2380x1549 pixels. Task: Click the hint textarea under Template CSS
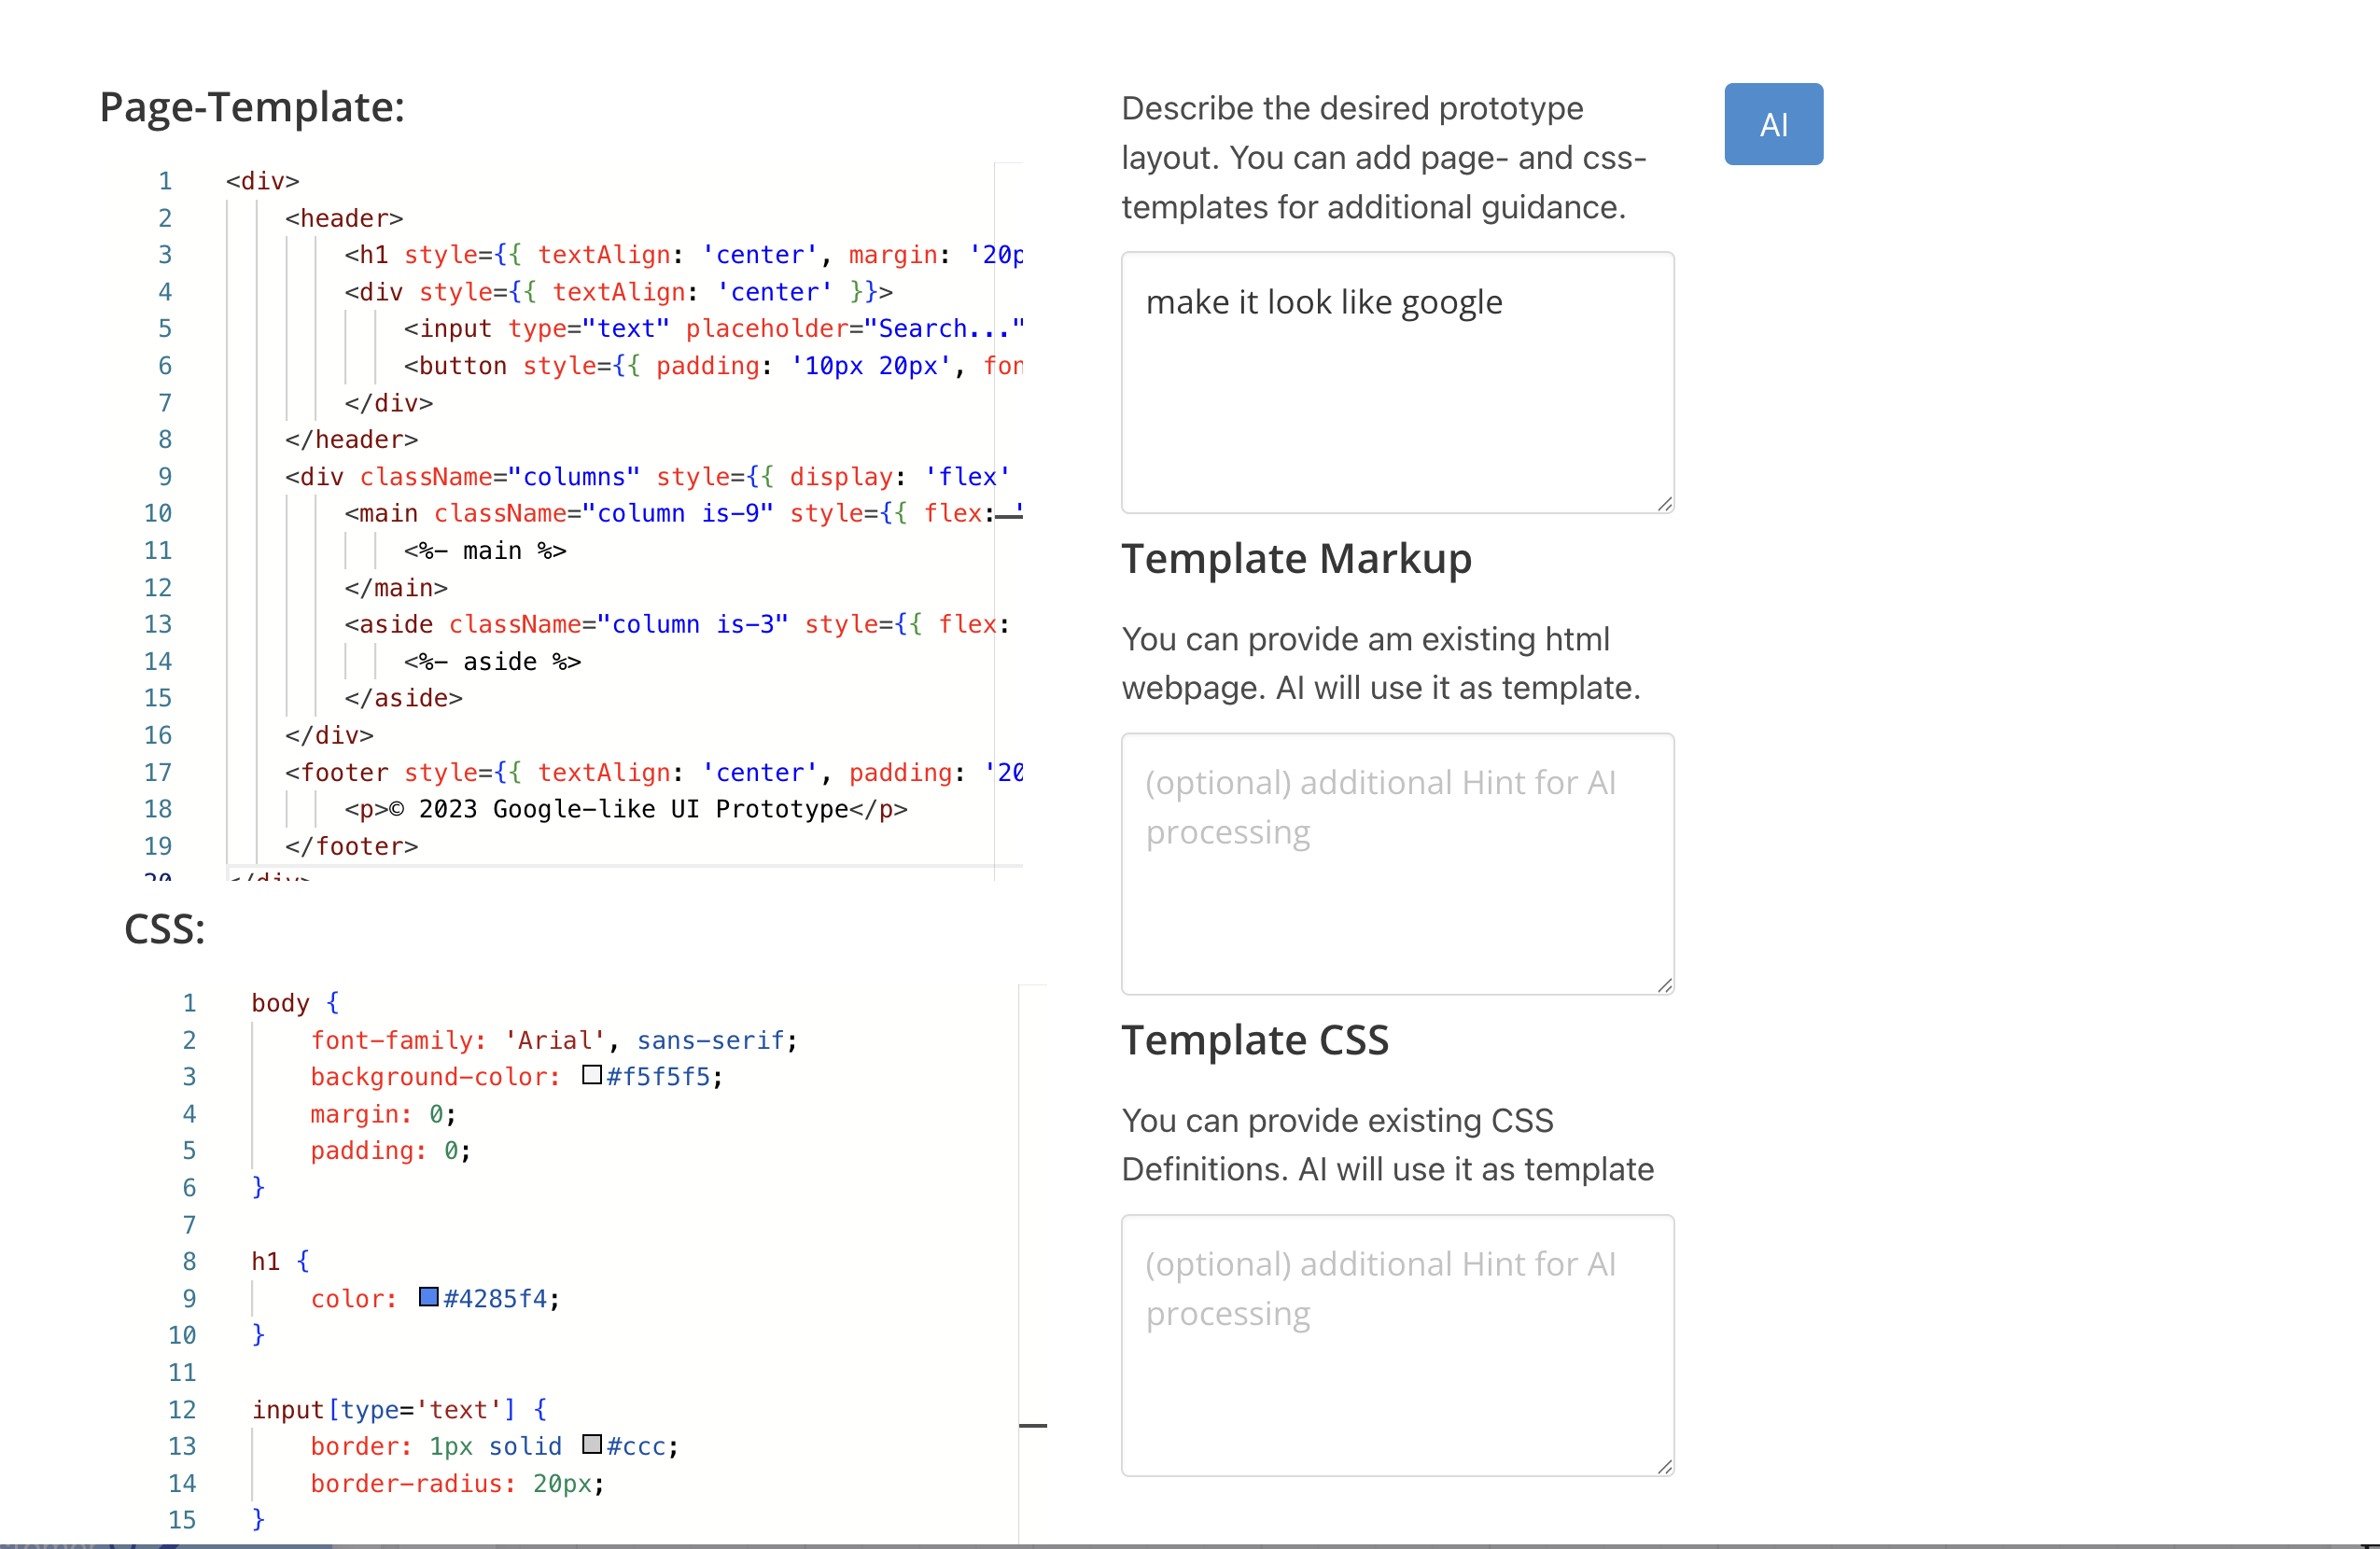tap(1396, 1344)
